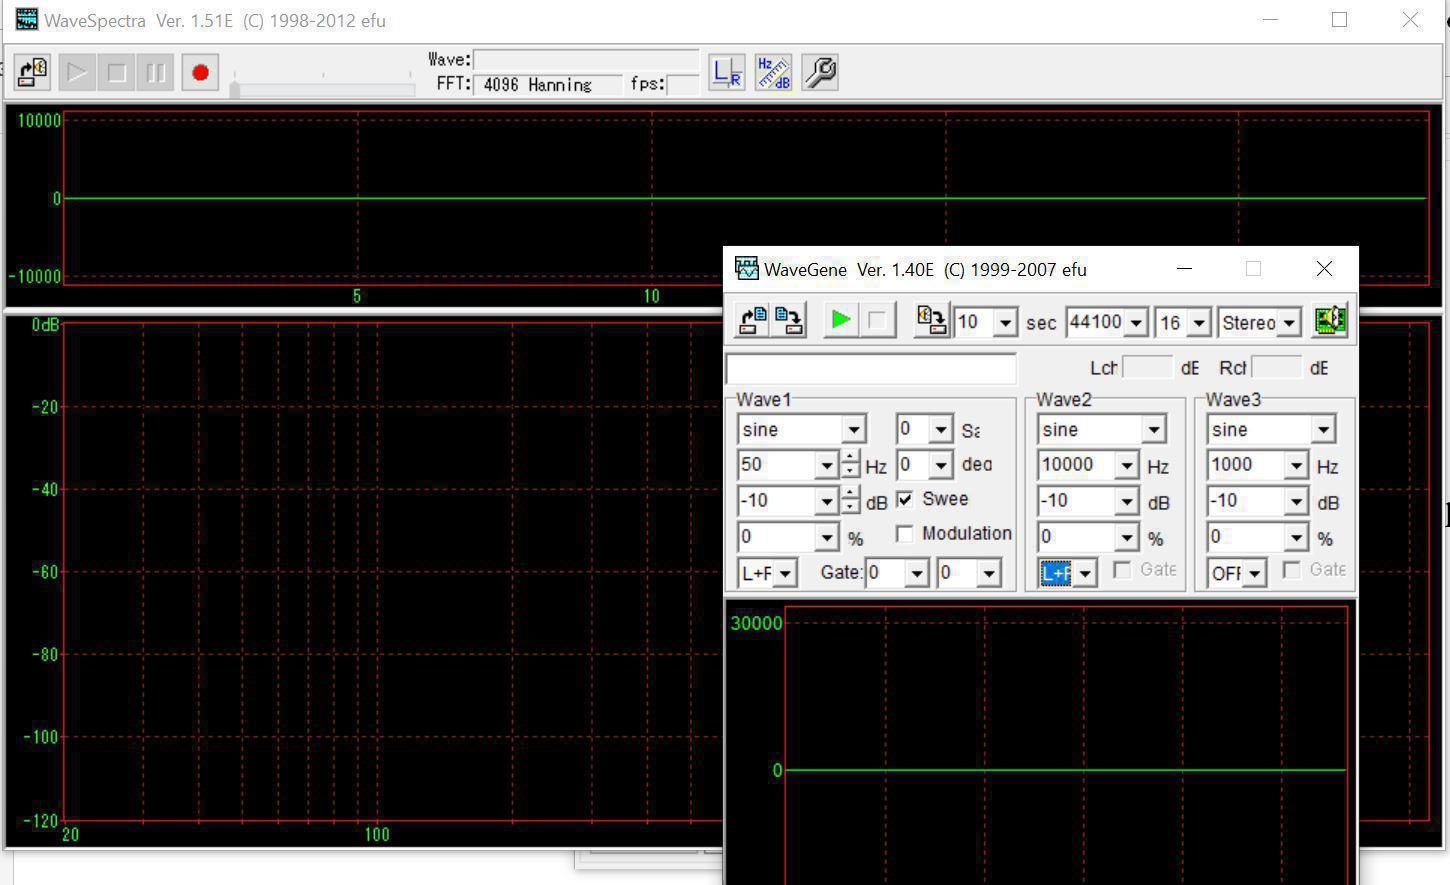Click the Hz/dB measurement icon
The width and height of the screenshot is (1450, 885).
coord(773,73)
